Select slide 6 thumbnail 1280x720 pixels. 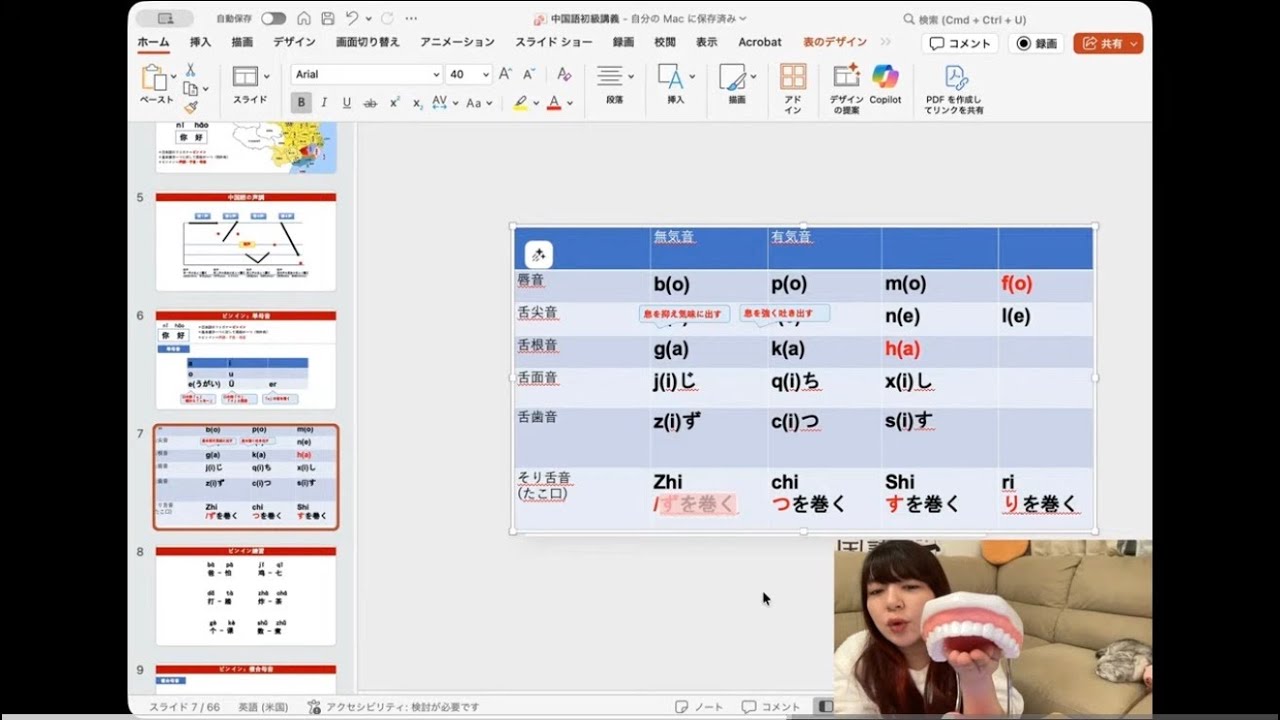coord(246,359)
